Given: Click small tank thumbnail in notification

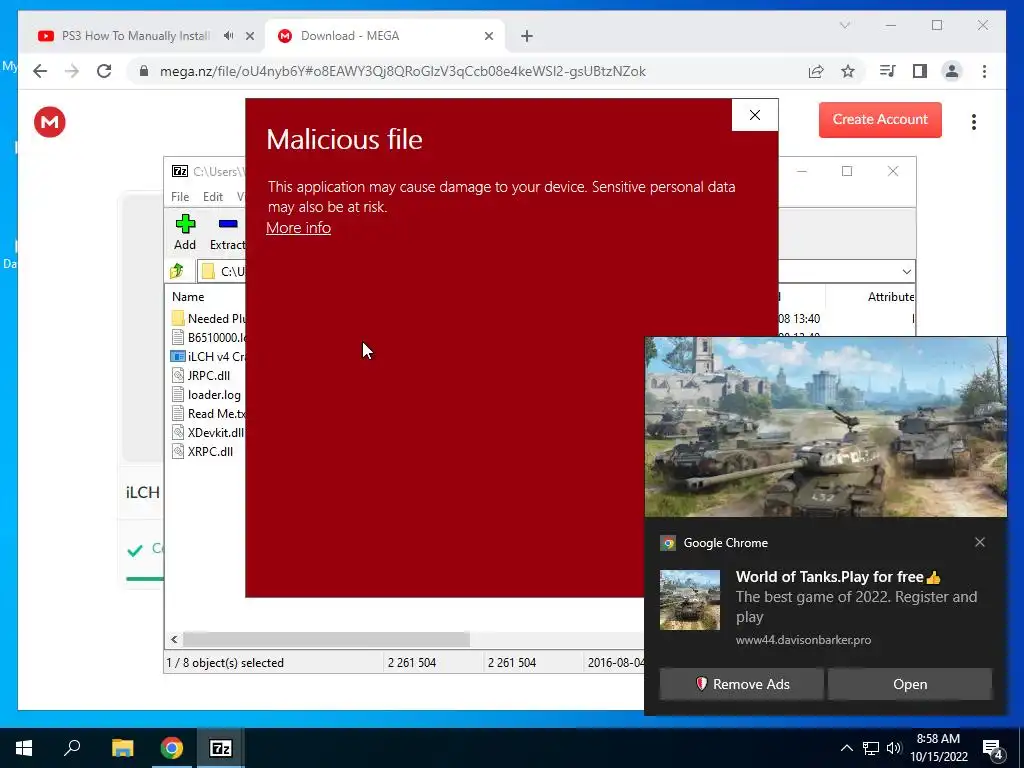Looking at the screenshot, I should pyautogui.click(x=690, y=600).
